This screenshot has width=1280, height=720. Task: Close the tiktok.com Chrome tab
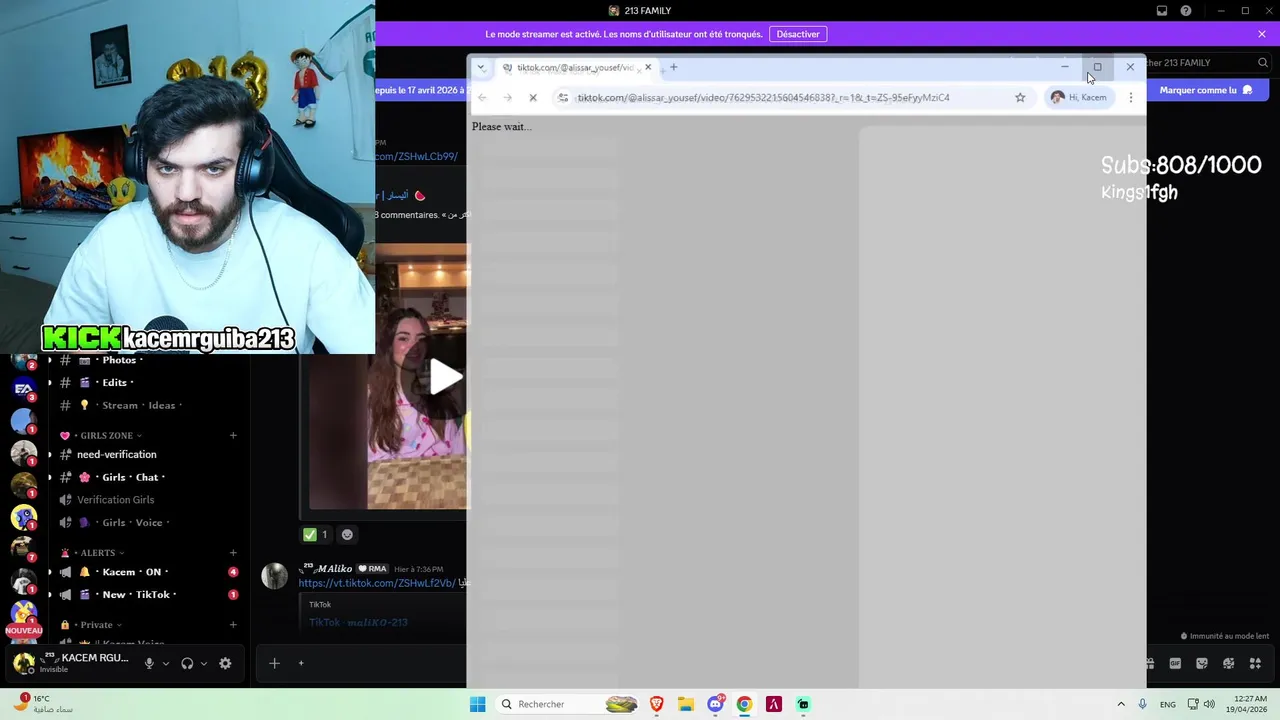coord(648,67)
